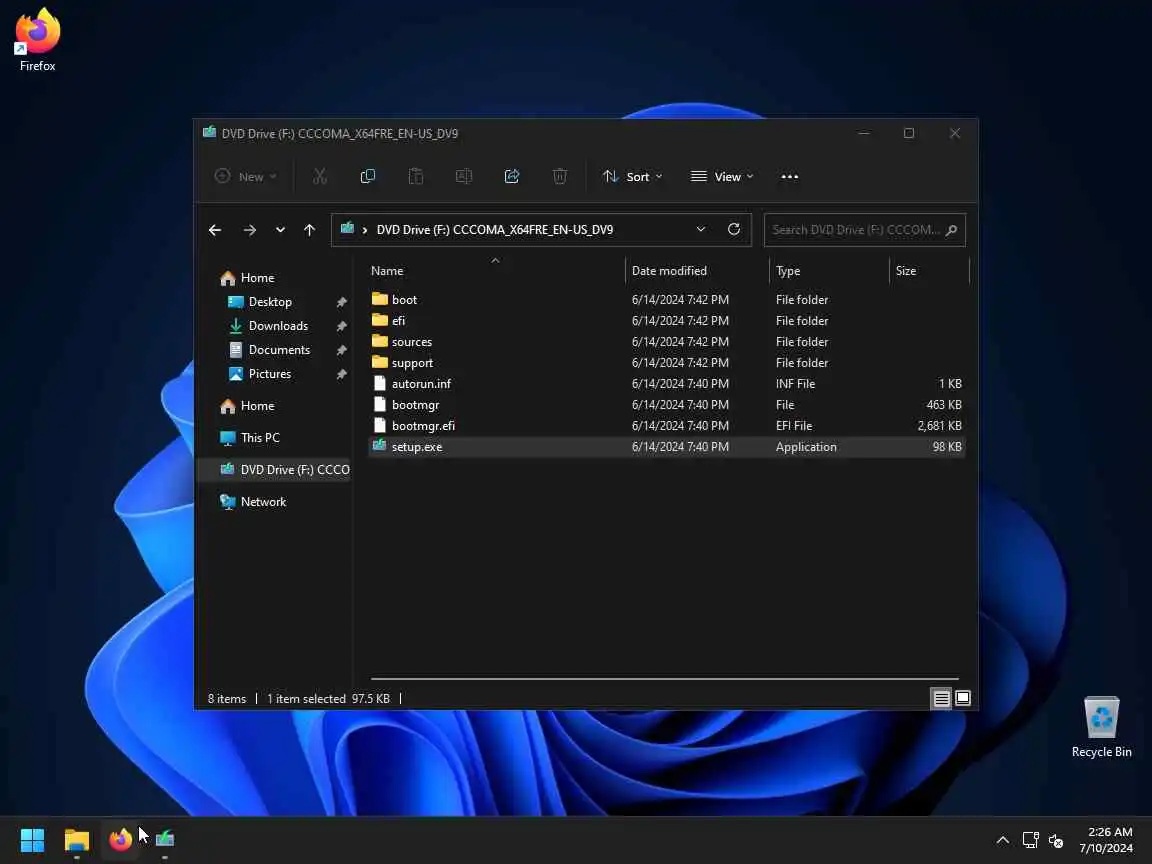Select the support folder icon
This screenshot has width=1152, height=864.
tap(379, 362)
